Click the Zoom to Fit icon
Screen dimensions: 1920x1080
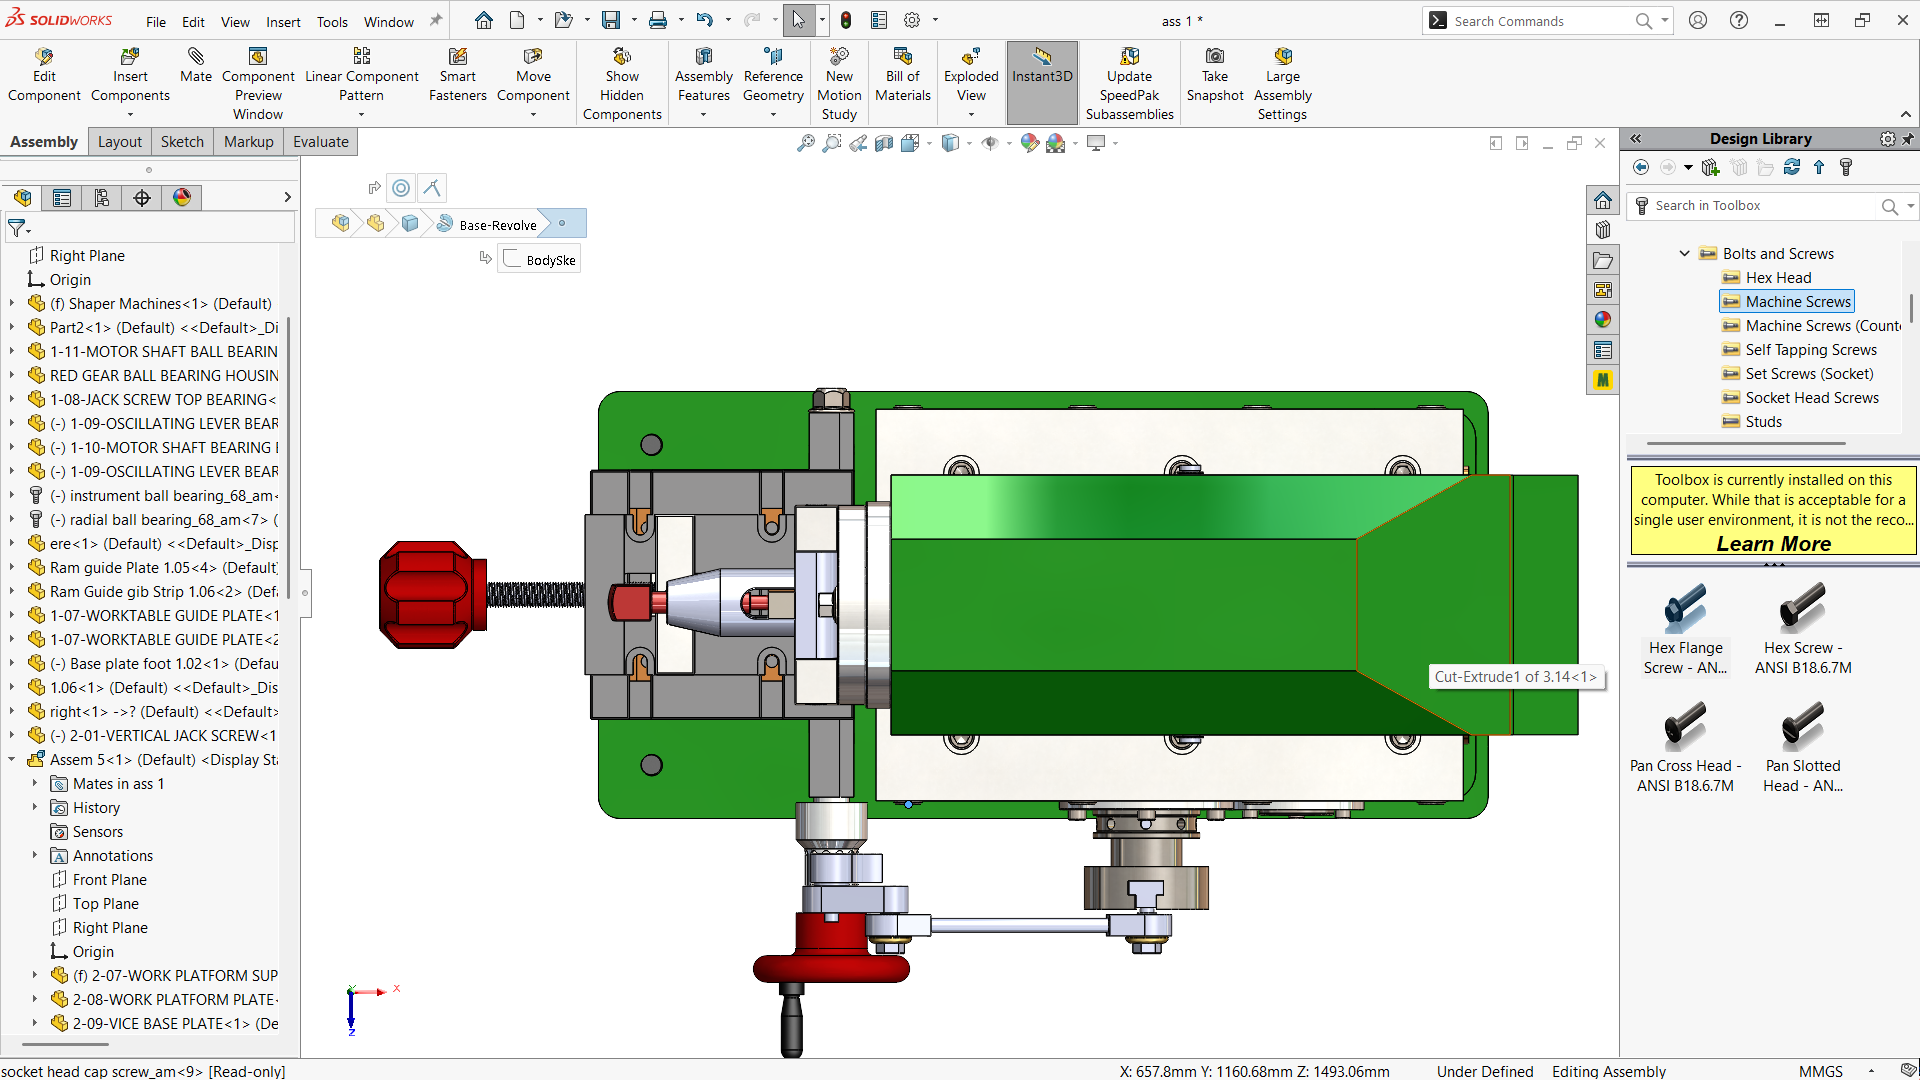pyautogui.click(x=805, y=143)
